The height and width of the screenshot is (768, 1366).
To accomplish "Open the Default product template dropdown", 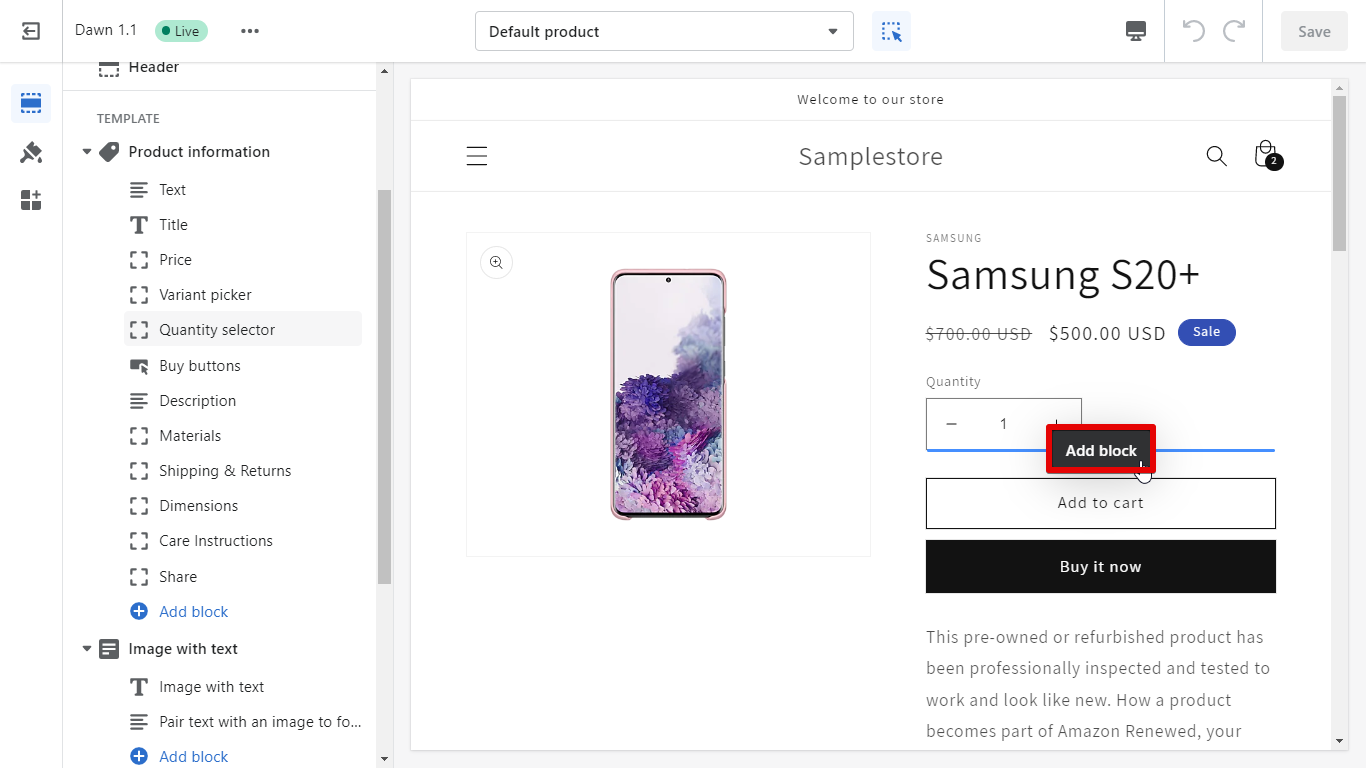I will 664,31.
